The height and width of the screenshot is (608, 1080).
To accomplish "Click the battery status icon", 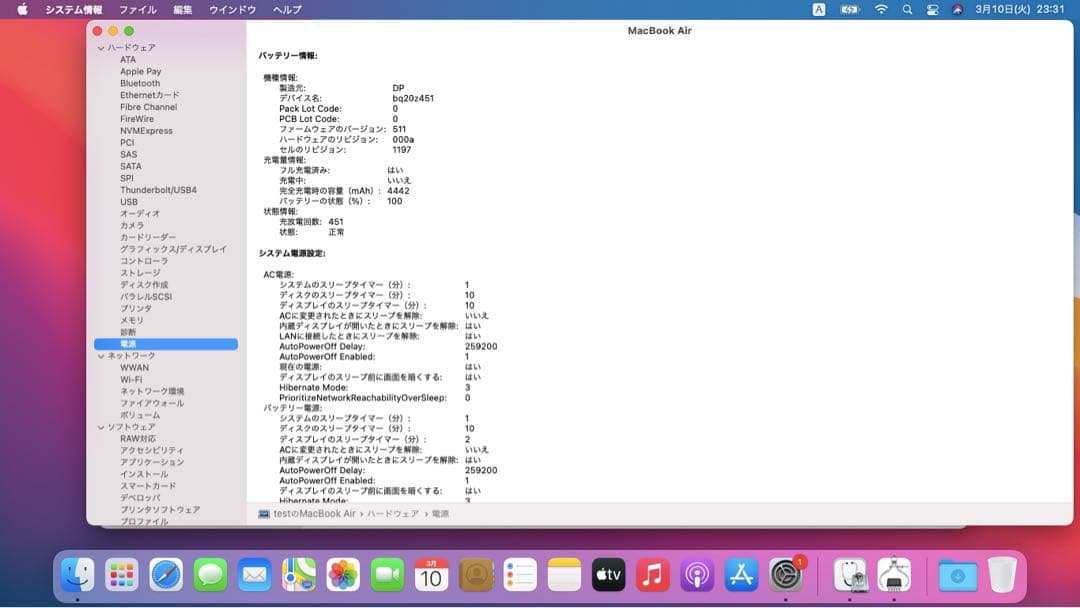I will (x=849, y=9).
